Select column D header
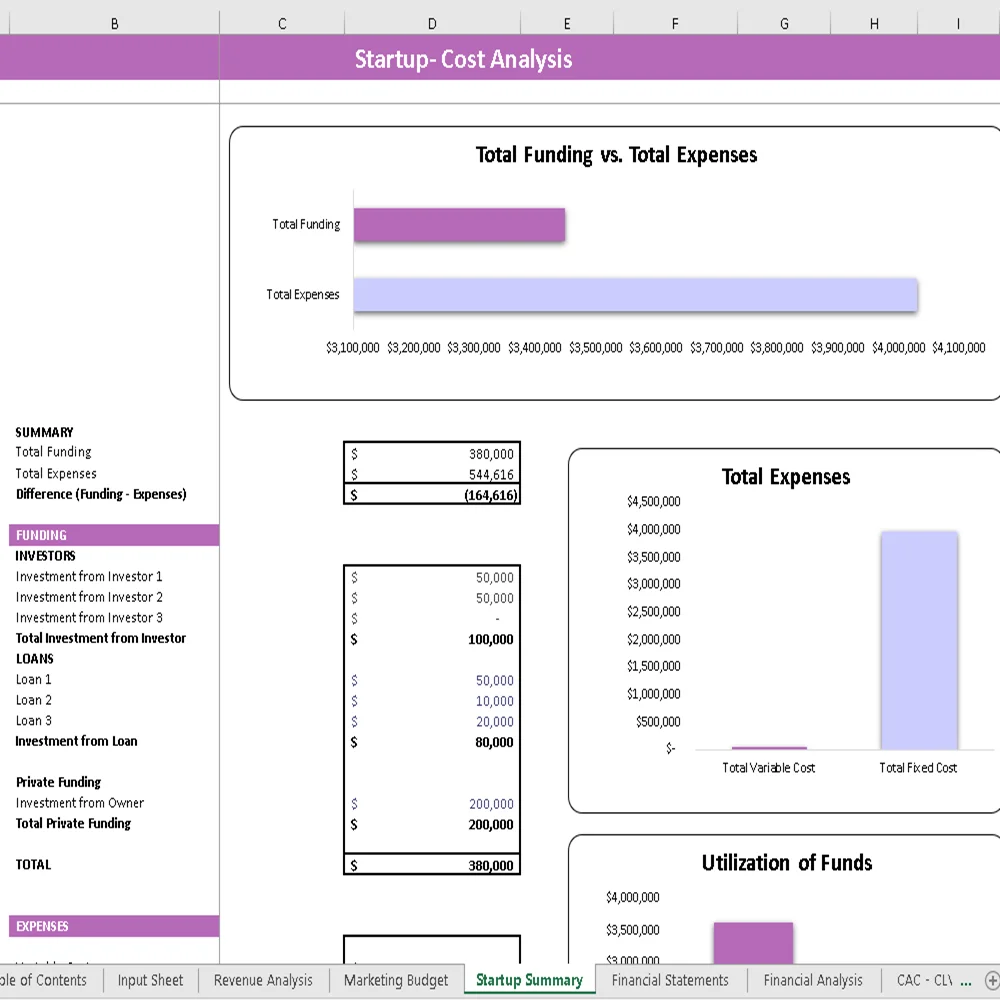 pyautogui.click(x=432, y=22)
